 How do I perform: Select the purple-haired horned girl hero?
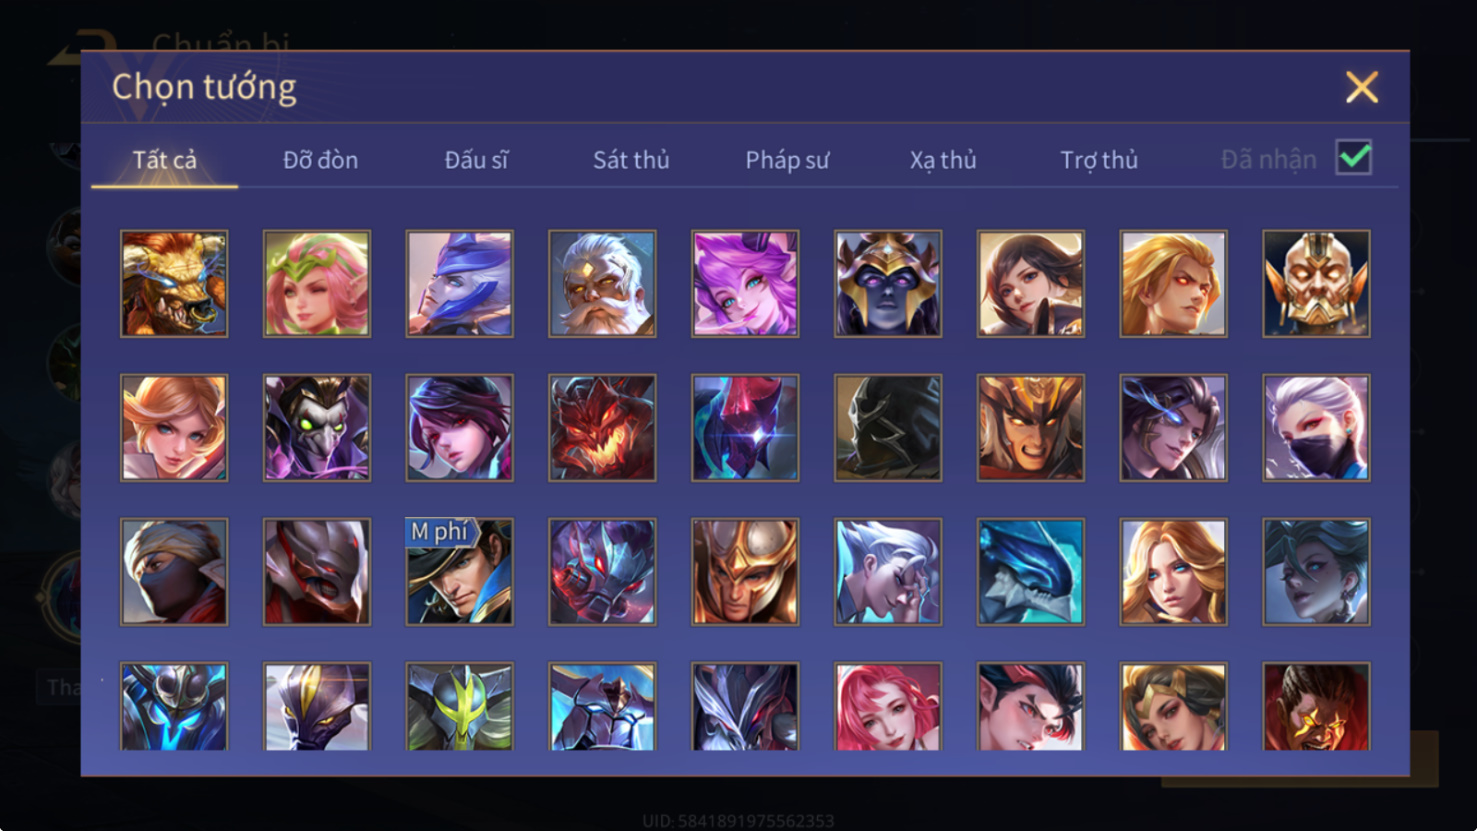pyautogui.click(x=745, y=284)
